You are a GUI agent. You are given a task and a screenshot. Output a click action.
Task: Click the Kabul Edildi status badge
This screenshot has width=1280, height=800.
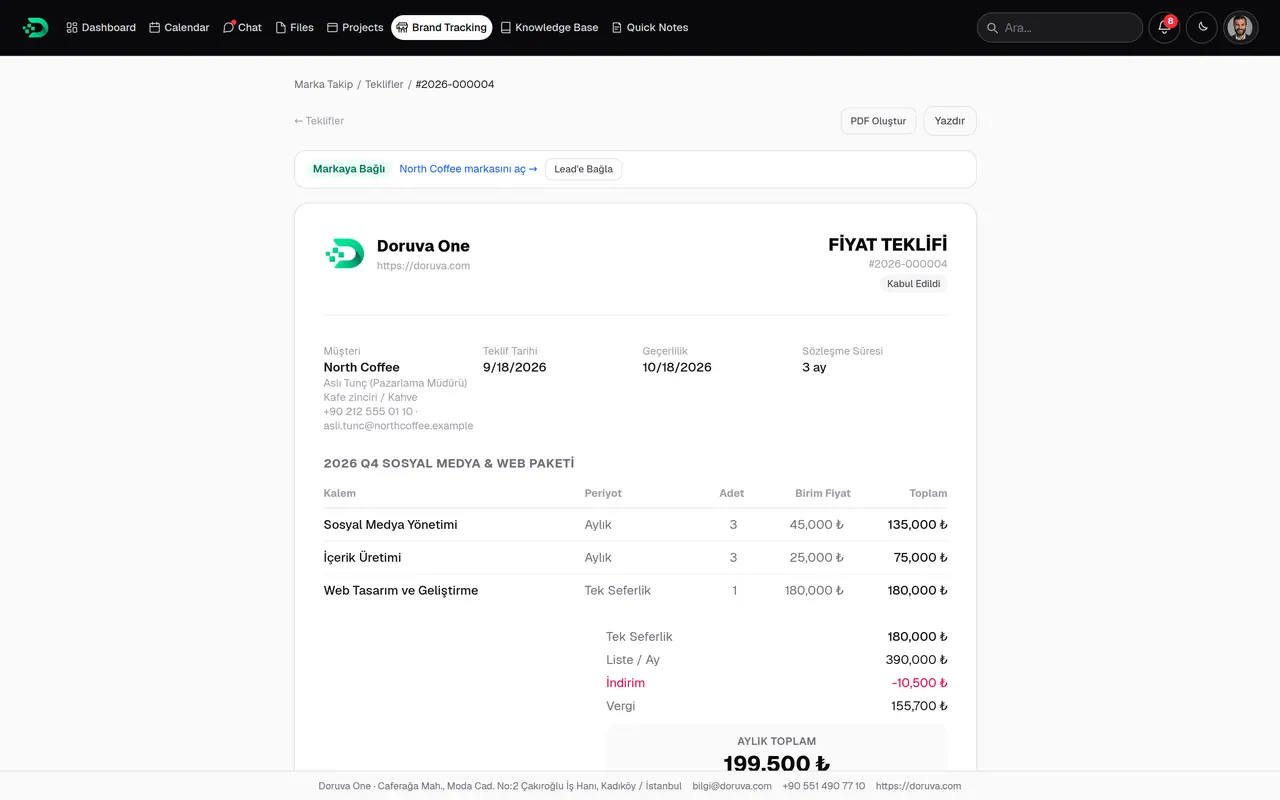(914, 284)
